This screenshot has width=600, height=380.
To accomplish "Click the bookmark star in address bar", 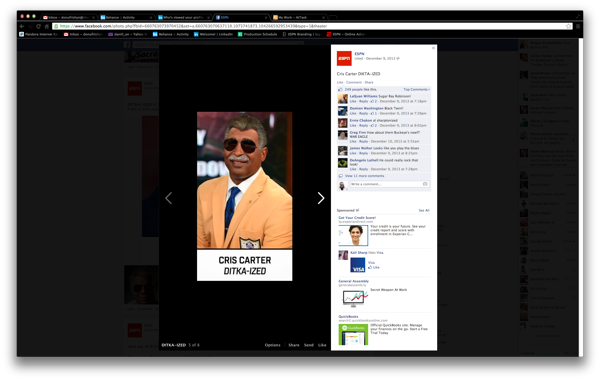I will click(569, 26).
